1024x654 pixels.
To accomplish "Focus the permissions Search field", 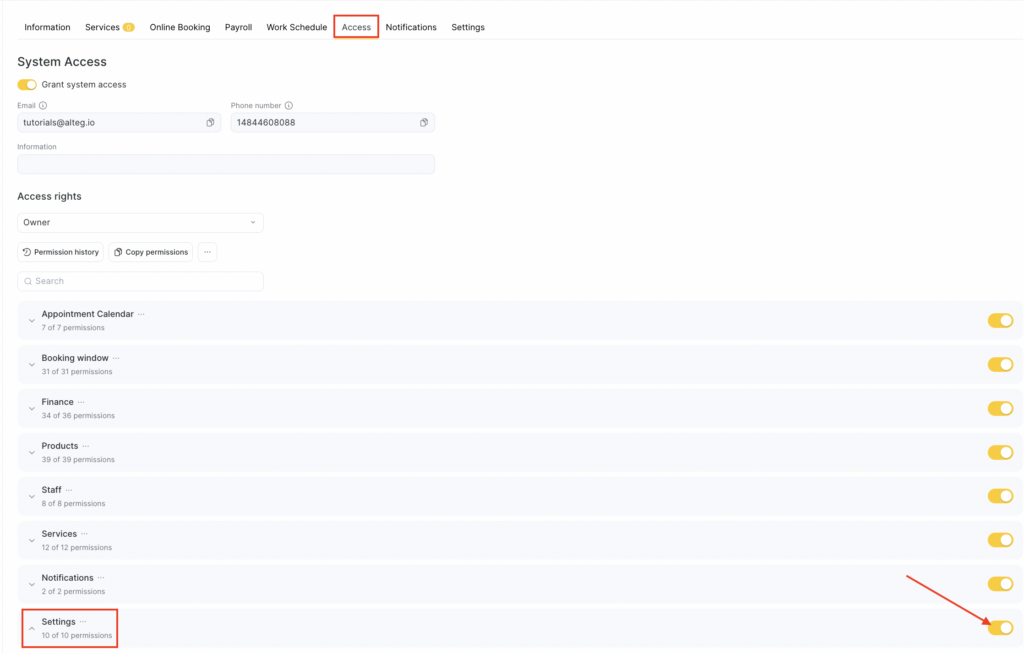I will tap(140, 281).
